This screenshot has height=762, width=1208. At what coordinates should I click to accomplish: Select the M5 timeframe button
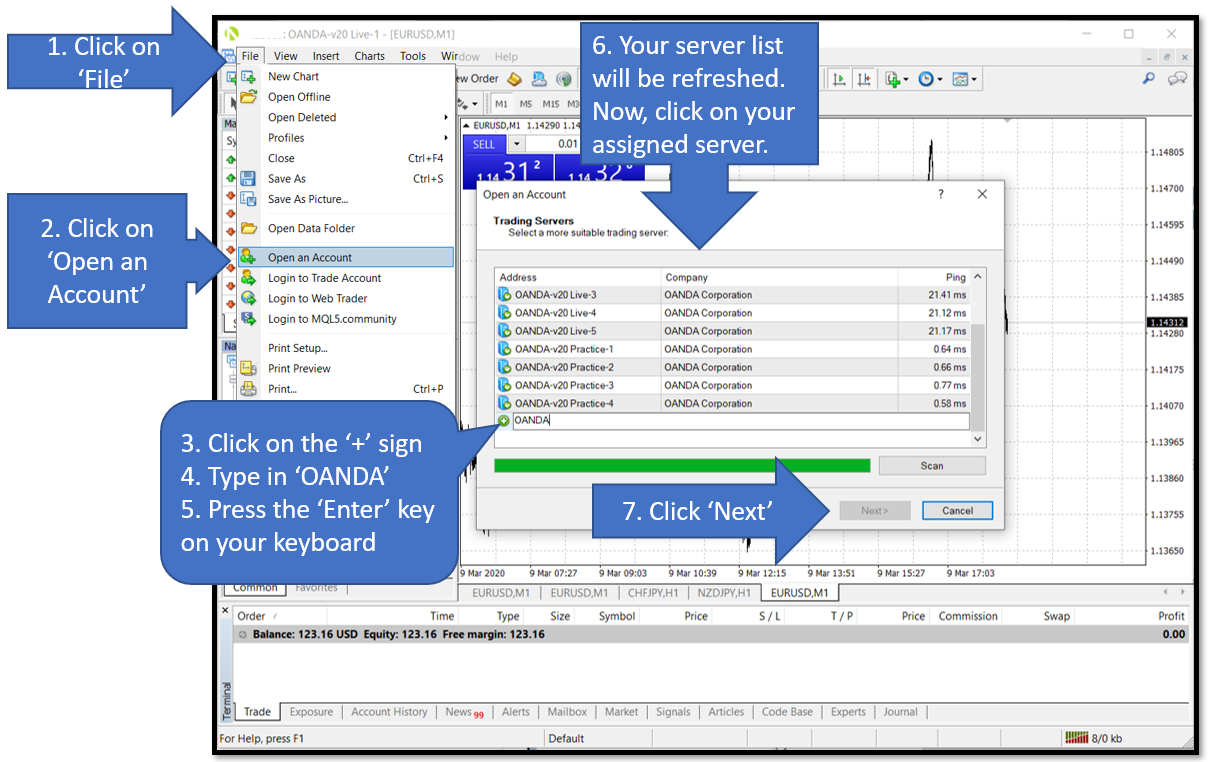(526, 104)
